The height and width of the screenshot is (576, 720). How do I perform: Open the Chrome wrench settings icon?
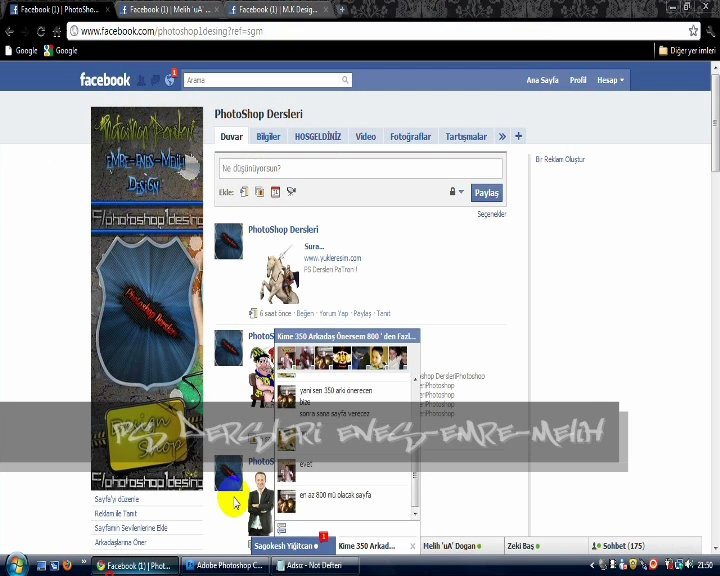tap(711, 31)
